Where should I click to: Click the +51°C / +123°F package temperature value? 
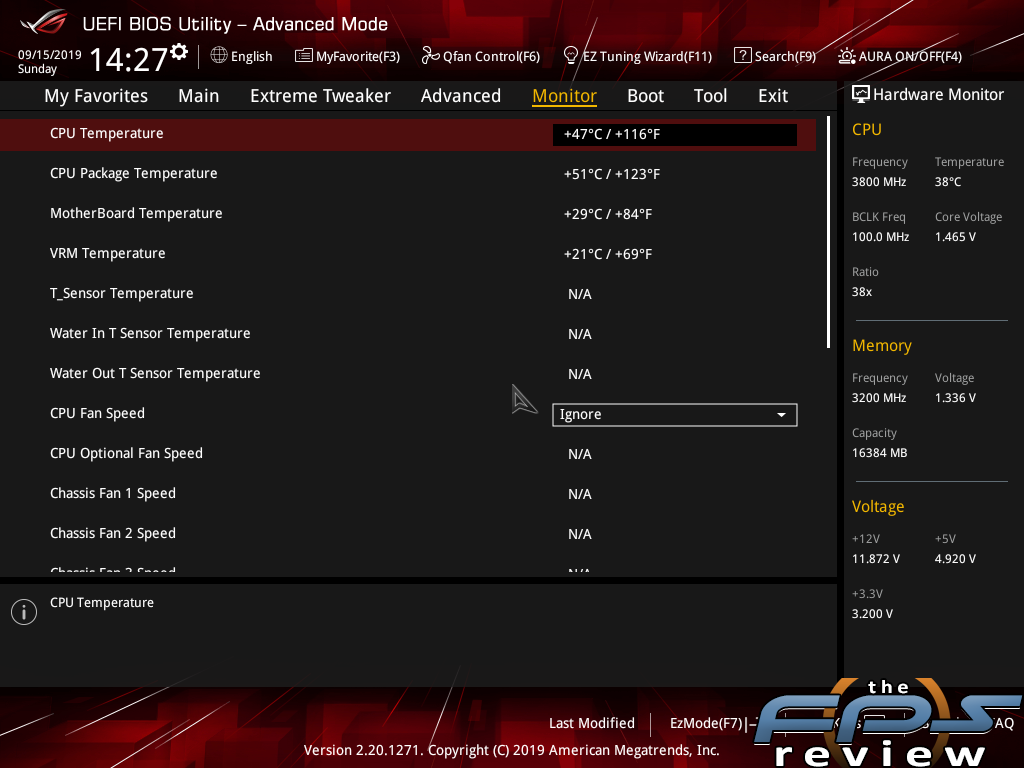point(612,174)
